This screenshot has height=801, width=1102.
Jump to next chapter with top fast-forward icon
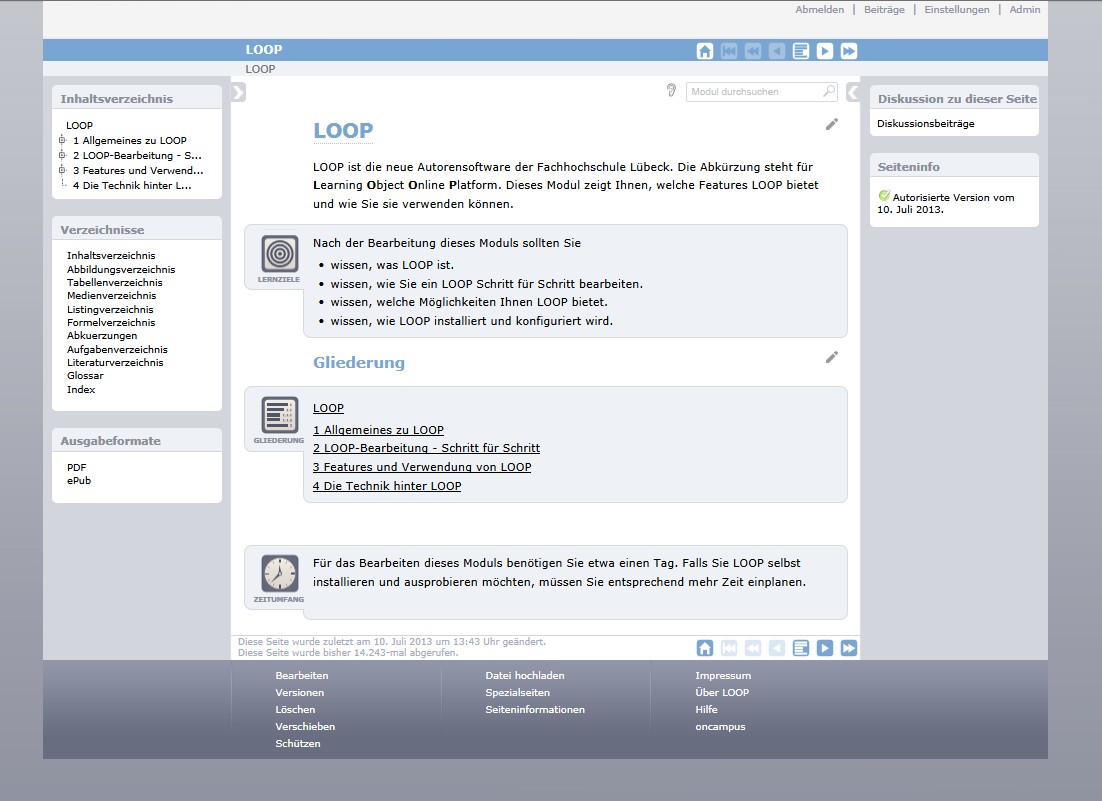click(x=849, y=51)
